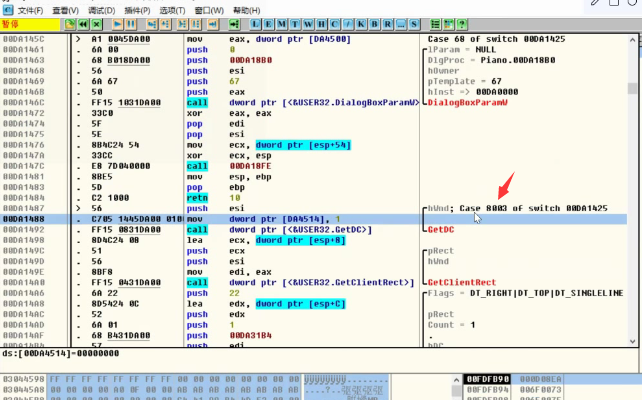642x400 pixels.
Task: Open the 帮助(H) menu
Action: tap(246, 10)
